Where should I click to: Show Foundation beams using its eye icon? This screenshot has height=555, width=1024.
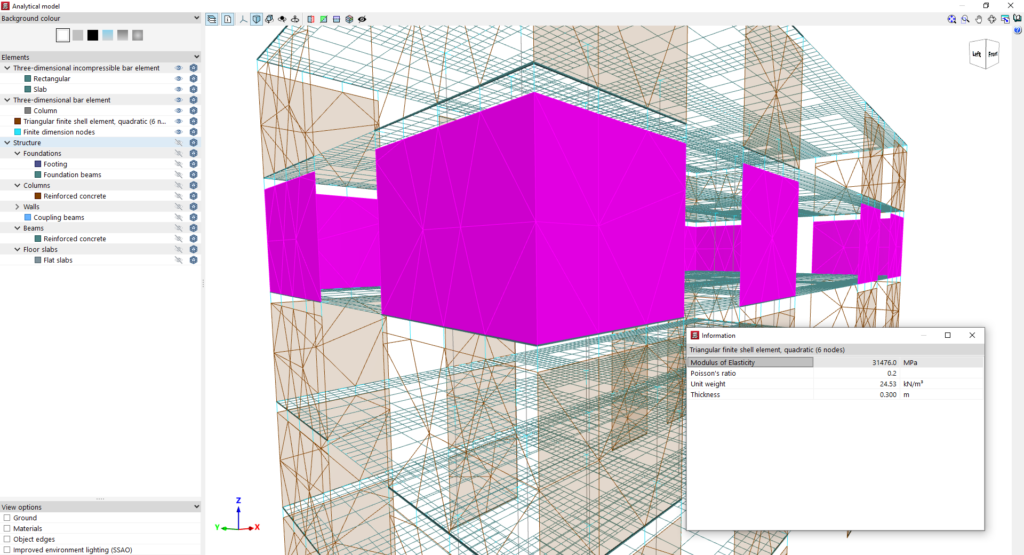point(178,175)
